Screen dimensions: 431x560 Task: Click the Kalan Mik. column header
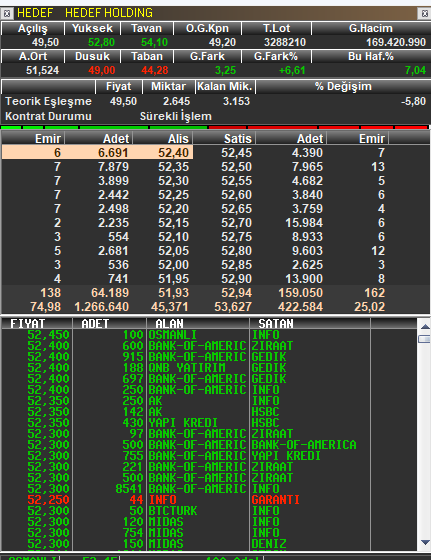coord(225,86)
